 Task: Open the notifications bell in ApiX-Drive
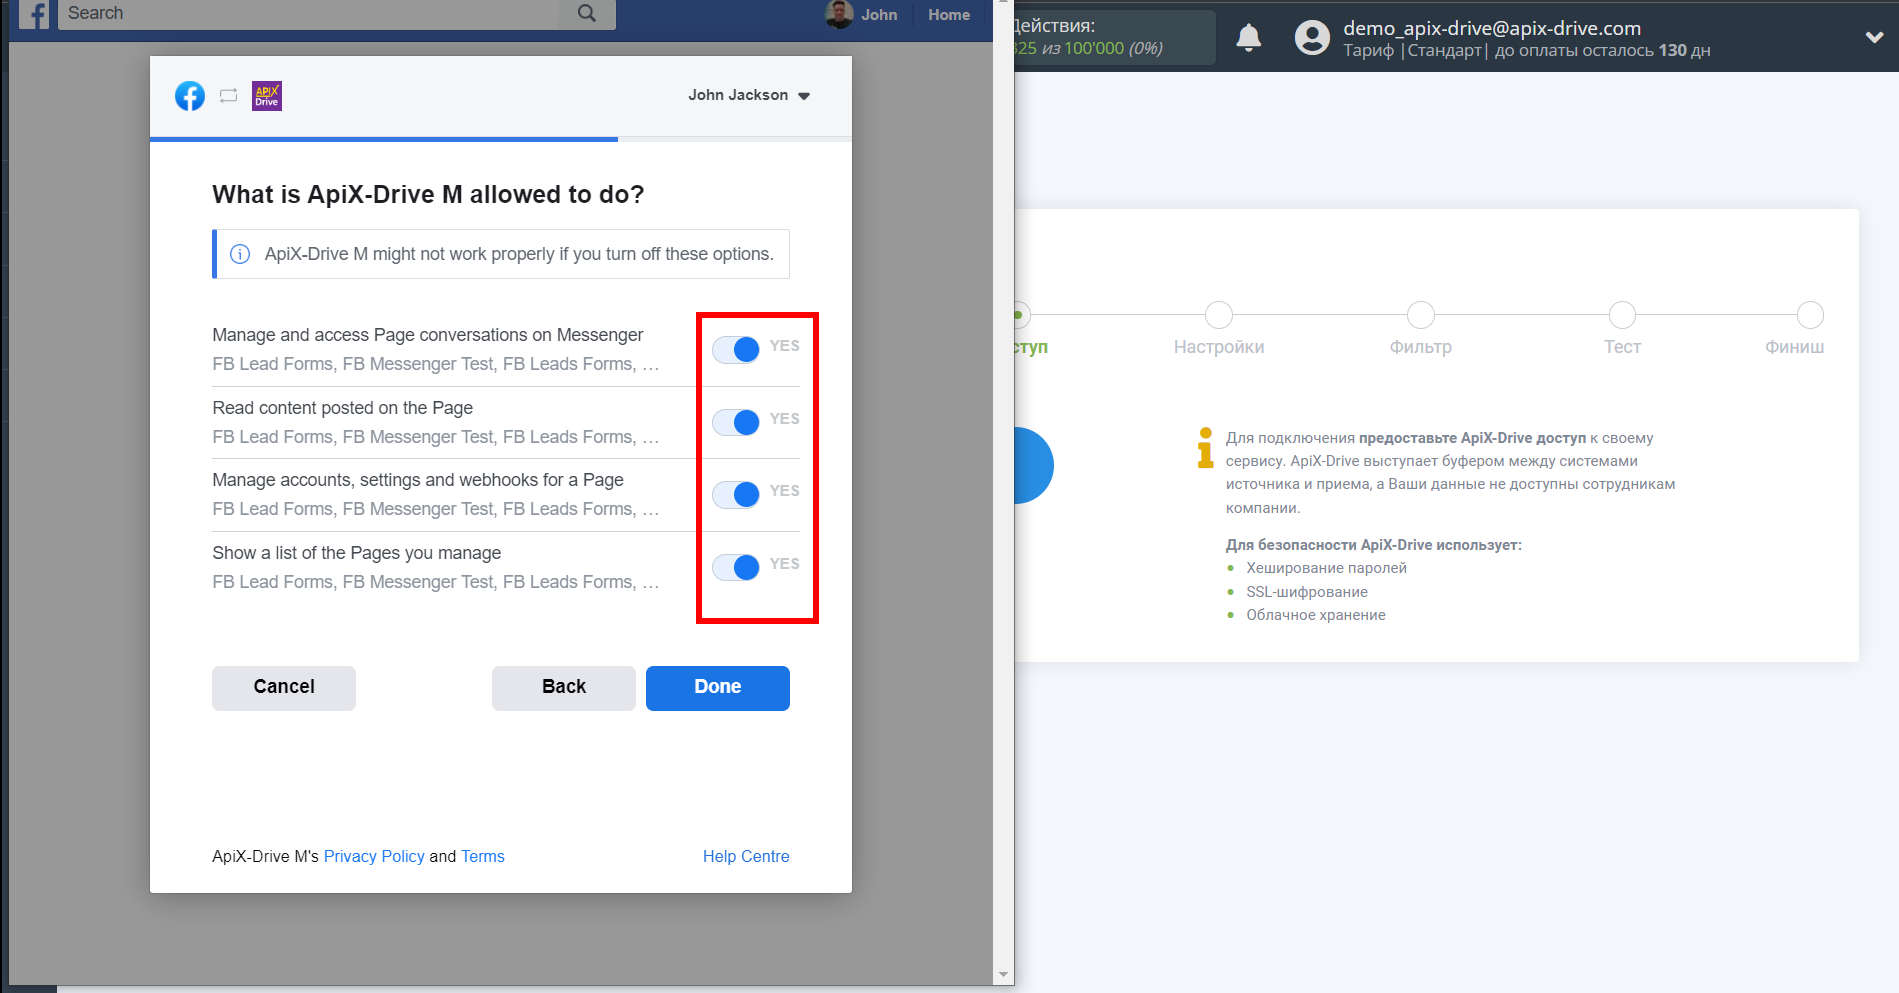pyautogui.click(x=1248, y=38)
